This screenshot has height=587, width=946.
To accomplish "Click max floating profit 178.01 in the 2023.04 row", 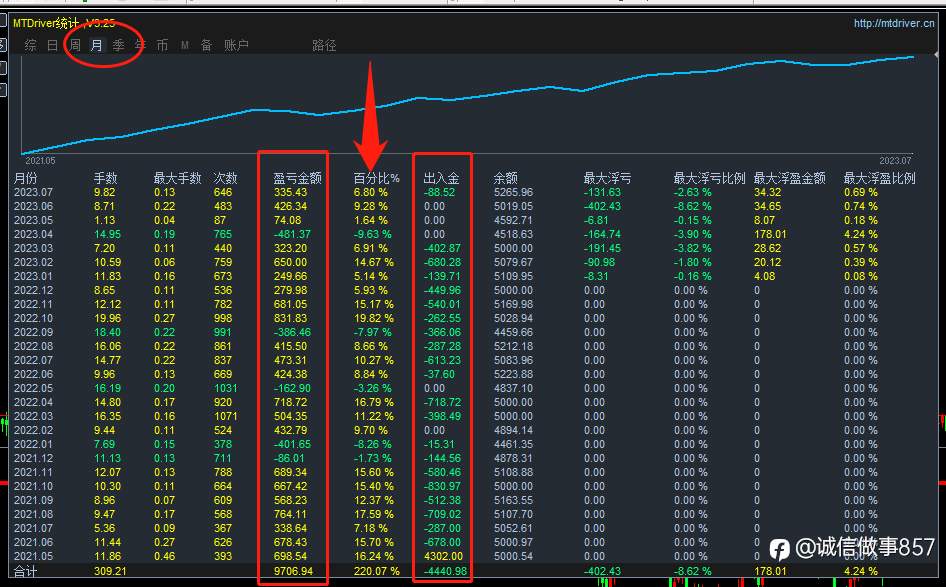I will point(770,235).
